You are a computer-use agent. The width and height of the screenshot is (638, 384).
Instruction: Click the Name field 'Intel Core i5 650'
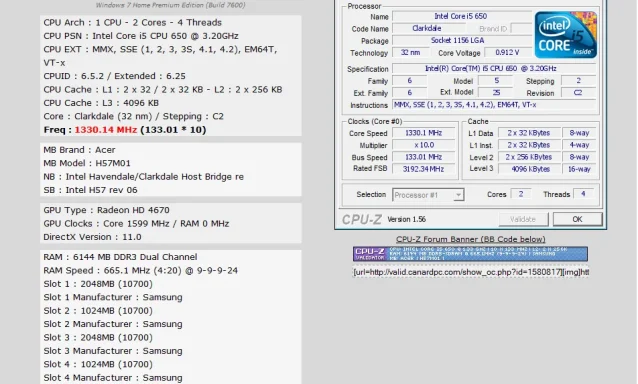[x=461, y=16]
